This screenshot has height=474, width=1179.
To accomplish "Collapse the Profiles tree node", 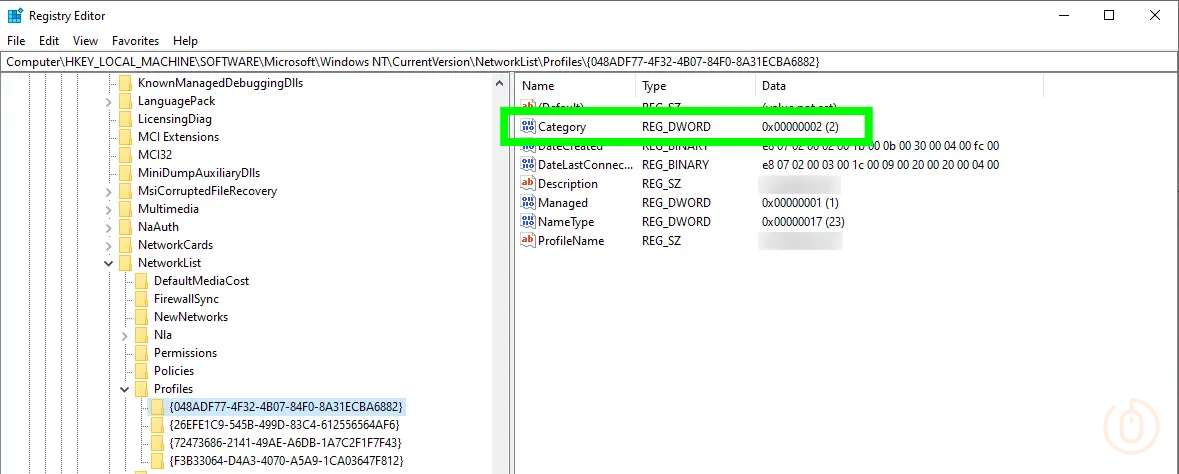I will pyautogui.click(x=125, y=389).
